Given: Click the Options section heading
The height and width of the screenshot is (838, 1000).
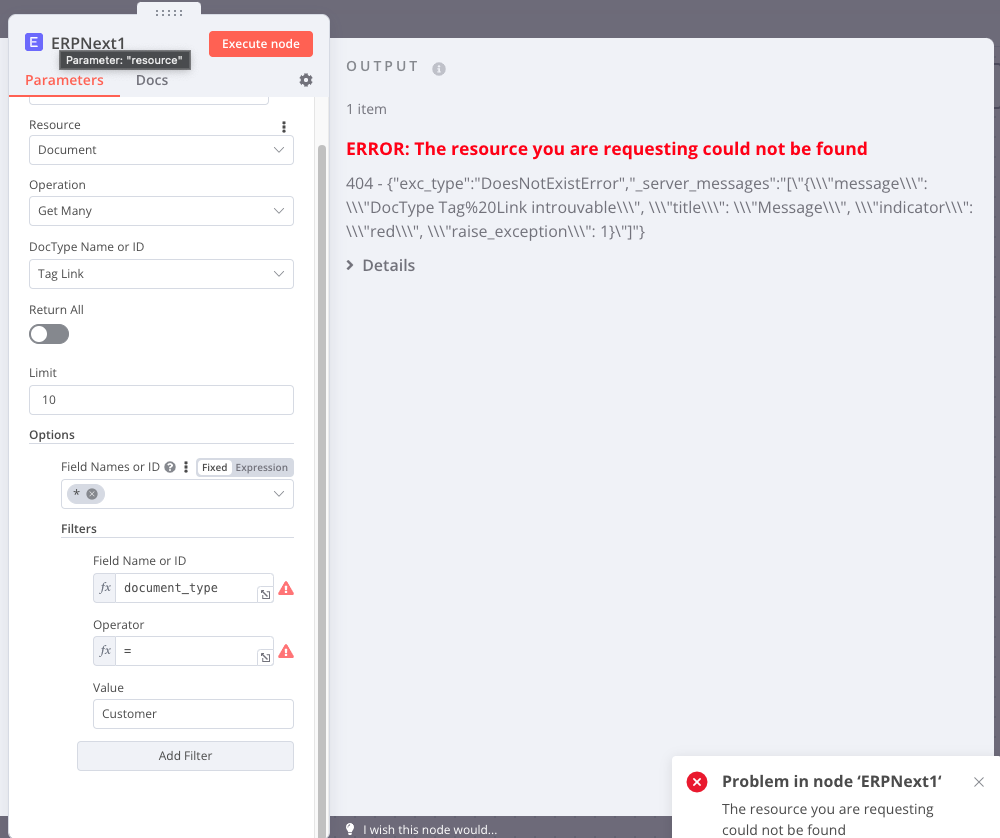Looking at the screenshot, I should click(52, 435).
